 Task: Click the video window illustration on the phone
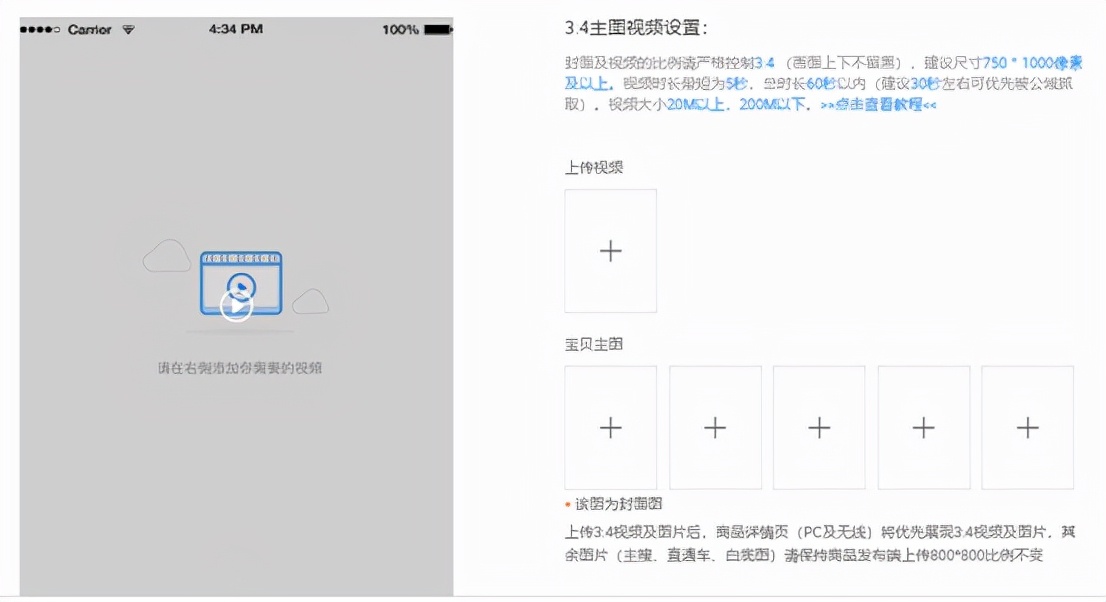(240, 282)
